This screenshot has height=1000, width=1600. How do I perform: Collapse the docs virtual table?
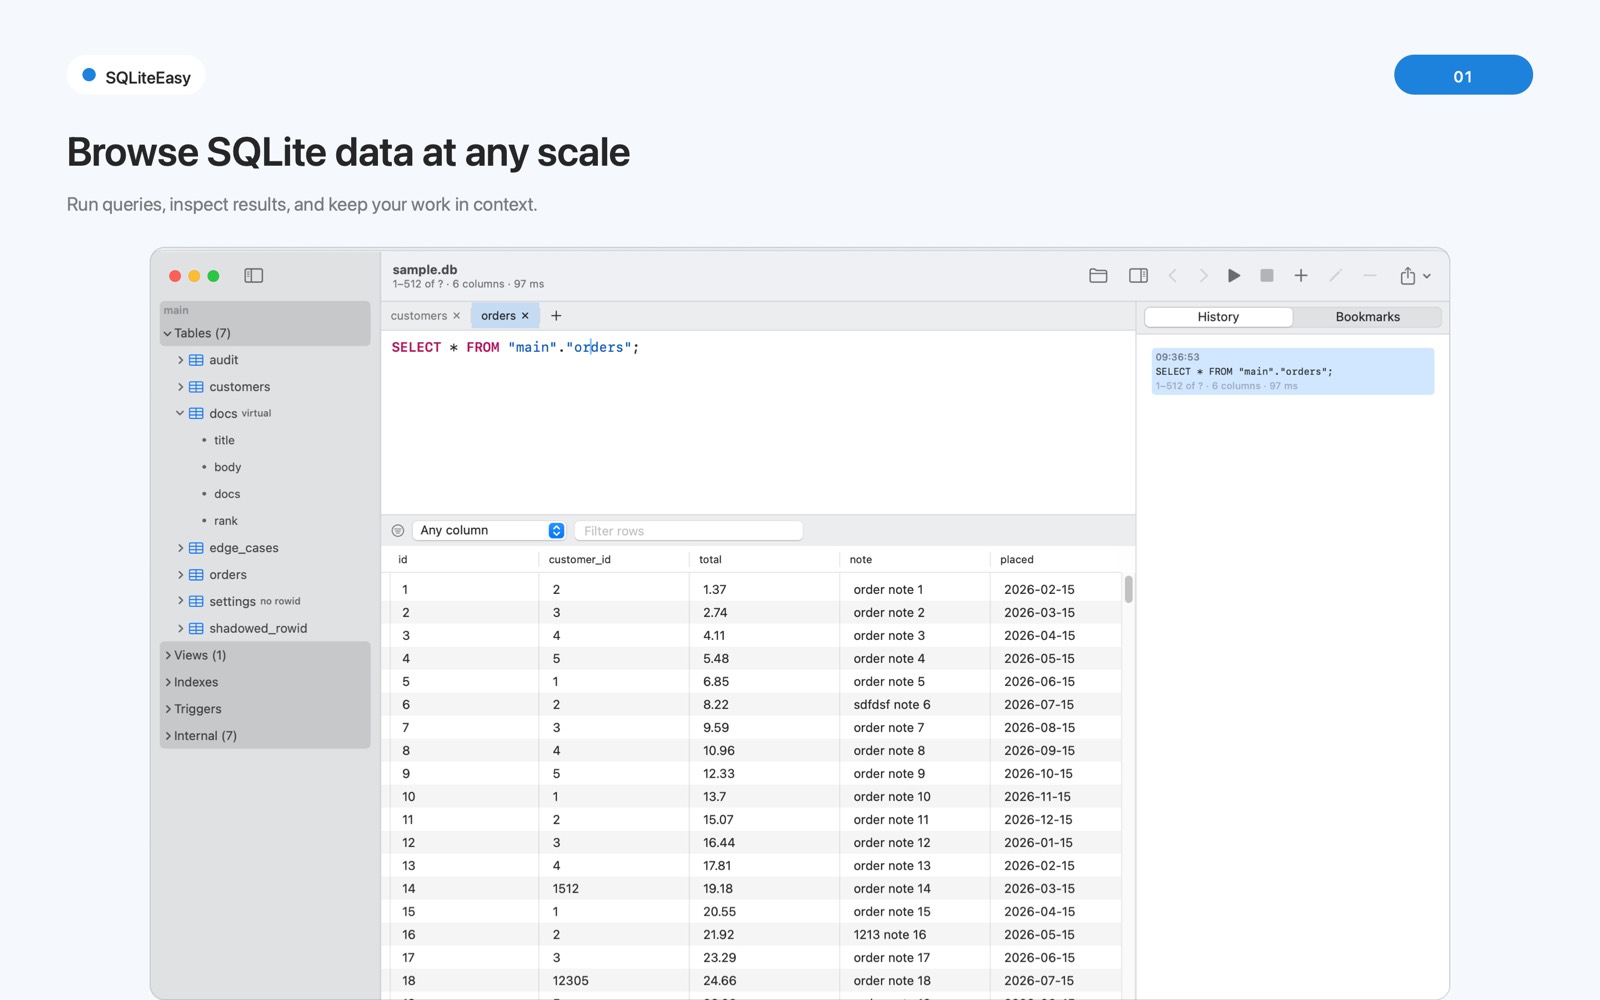tap(180, 414)
